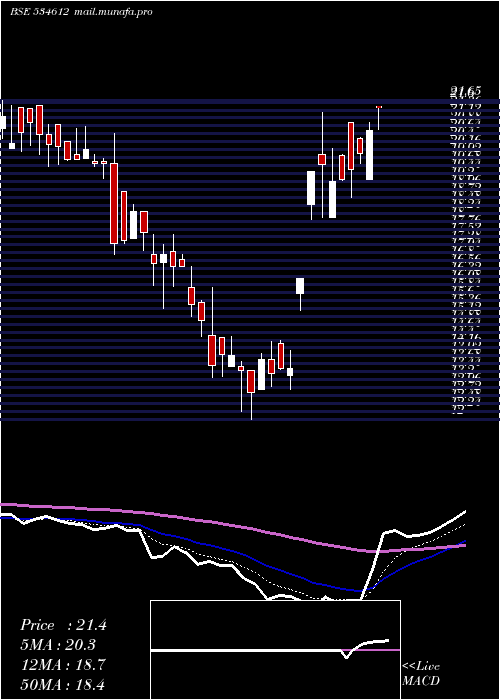The width and height of the screenshot is (500, 700).
Task: Click the 'BSE 534612 mail.munafa.pro' header text
Action: (x=81, y=12)
